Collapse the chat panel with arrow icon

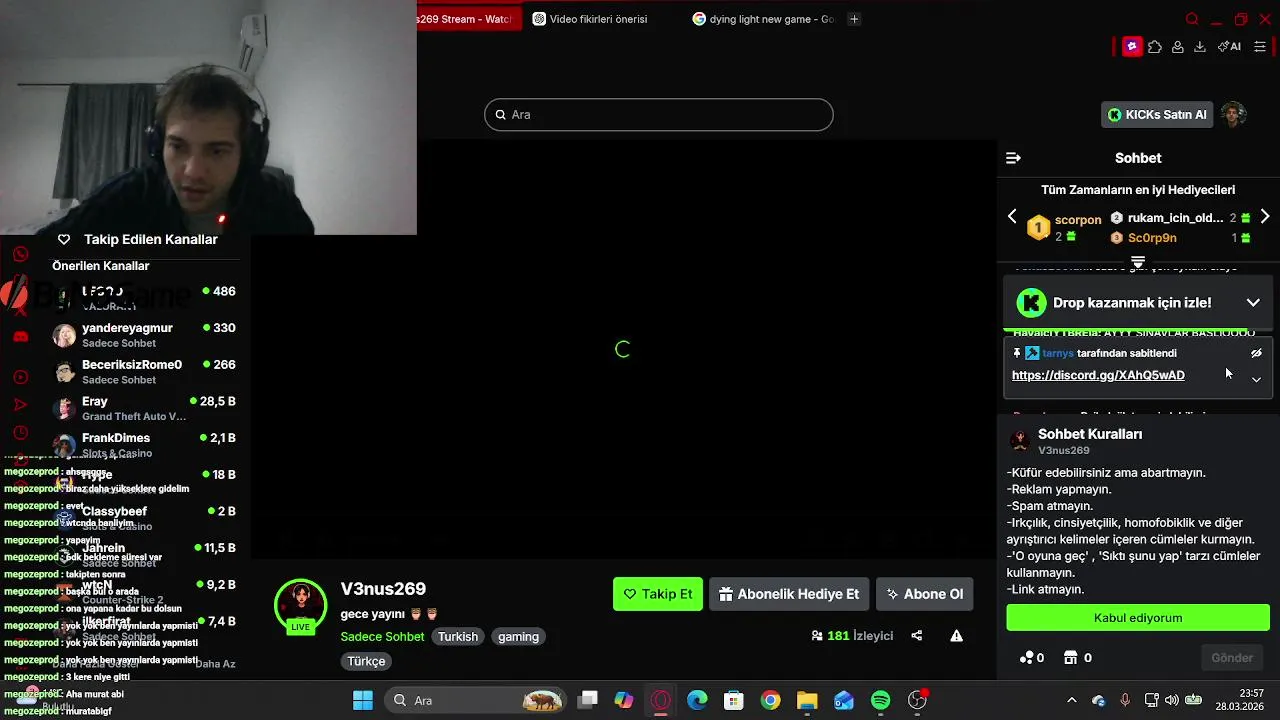click(x=1013, y=158)
